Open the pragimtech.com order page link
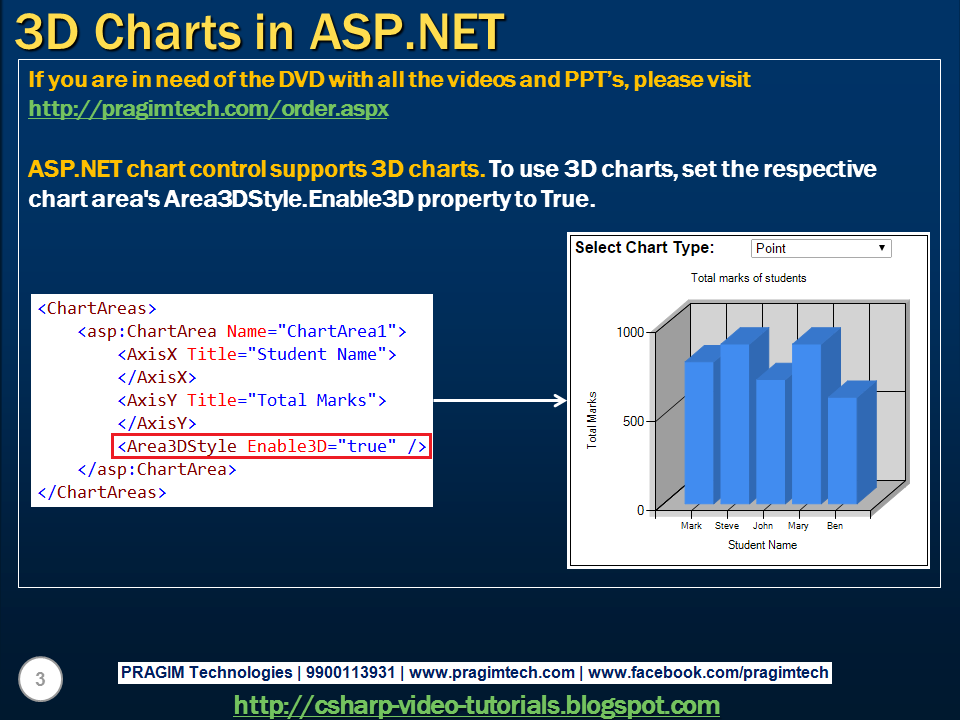The width and height of the screenshot is (960, 720). click(x=208, y=108)
